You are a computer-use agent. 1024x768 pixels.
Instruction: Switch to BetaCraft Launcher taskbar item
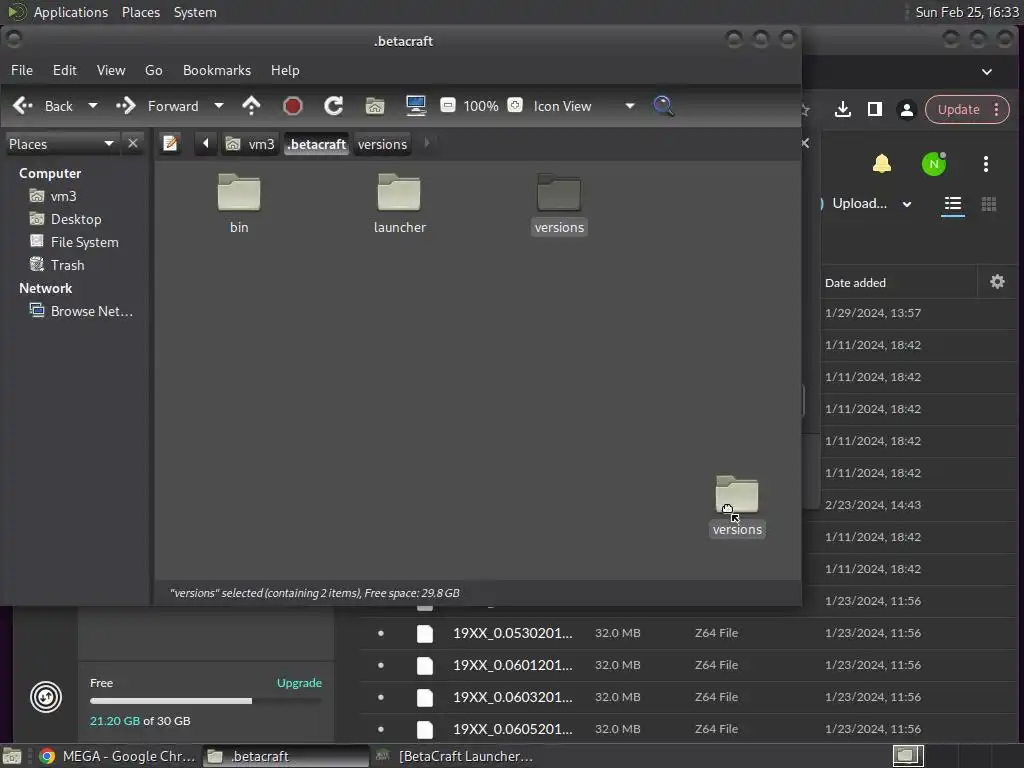(x=454, y=756)
